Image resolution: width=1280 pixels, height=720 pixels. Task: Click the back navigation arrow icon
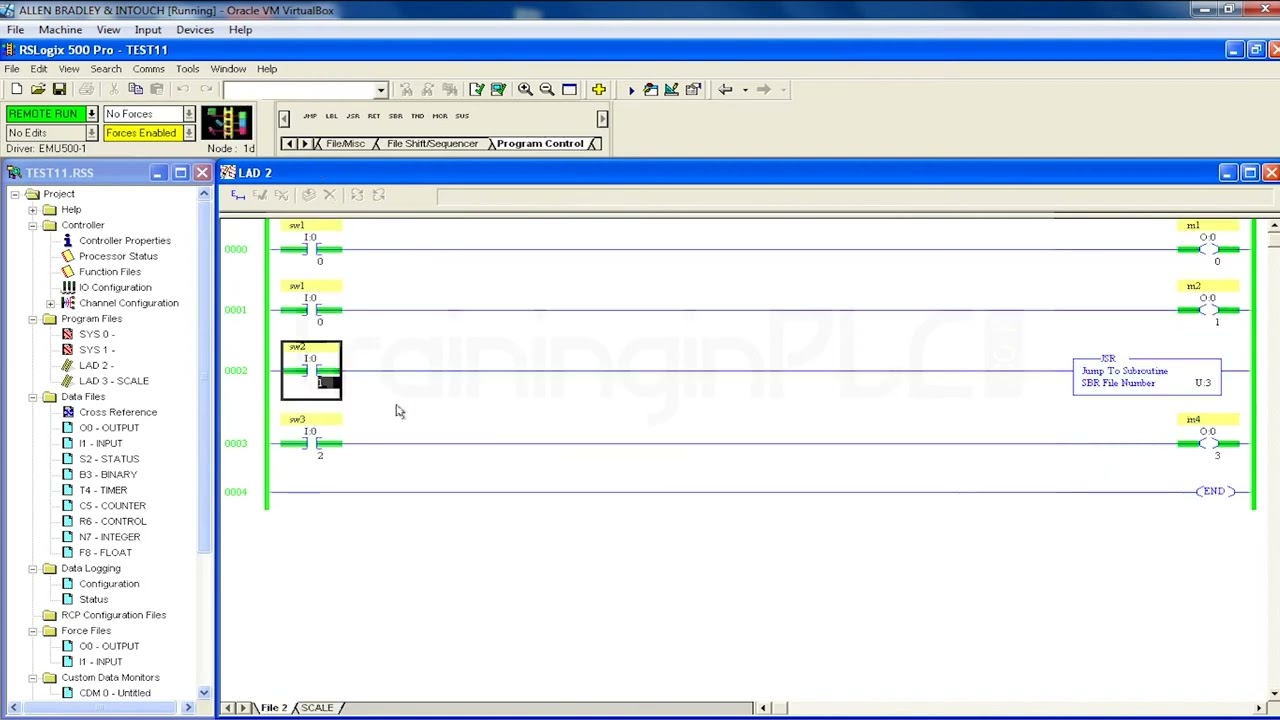(x=726, y=89)
